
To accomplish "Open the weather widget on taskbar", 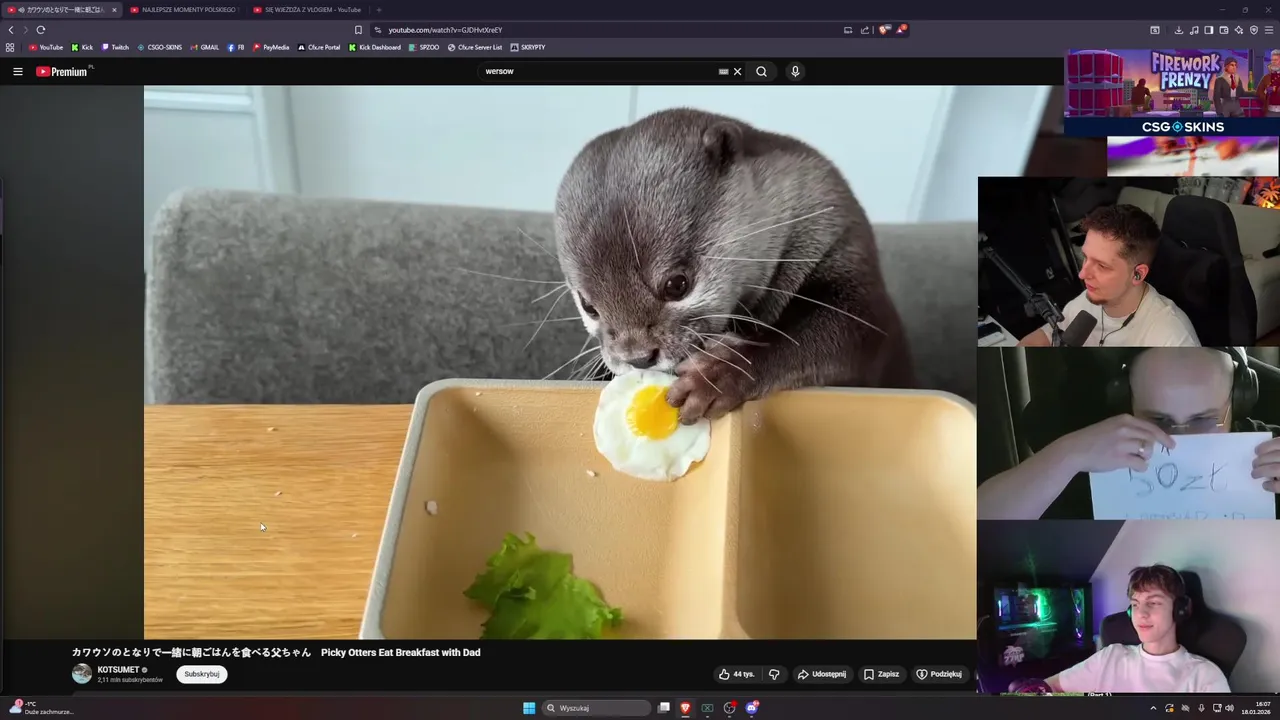I will coord(40,708).
